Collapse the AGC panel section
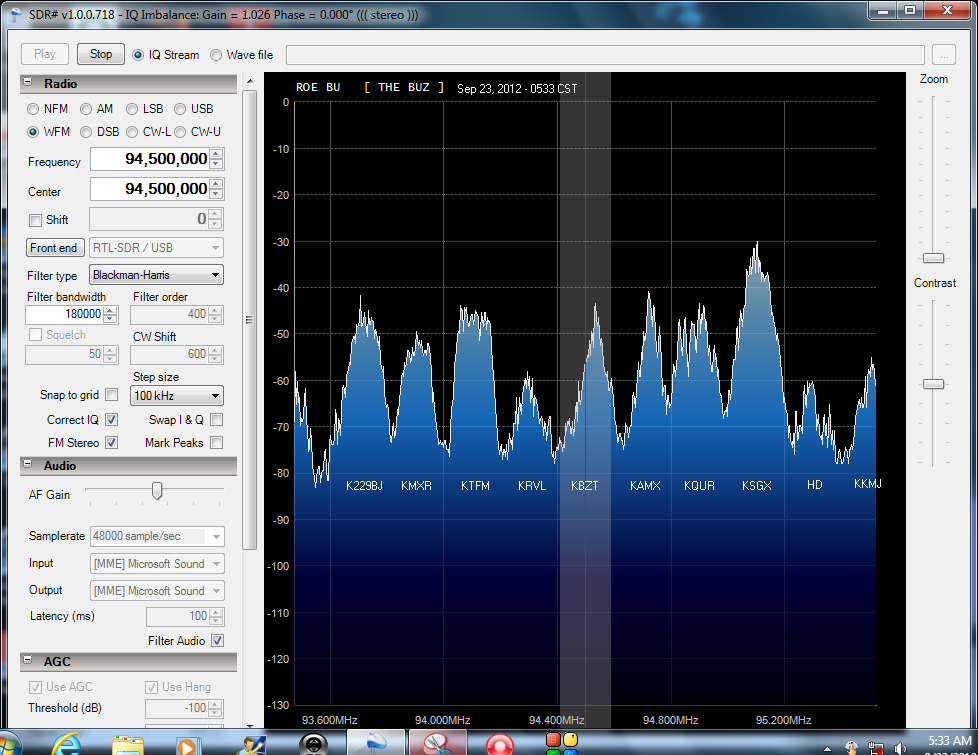 pyautogui.click(x=27, y=660)
